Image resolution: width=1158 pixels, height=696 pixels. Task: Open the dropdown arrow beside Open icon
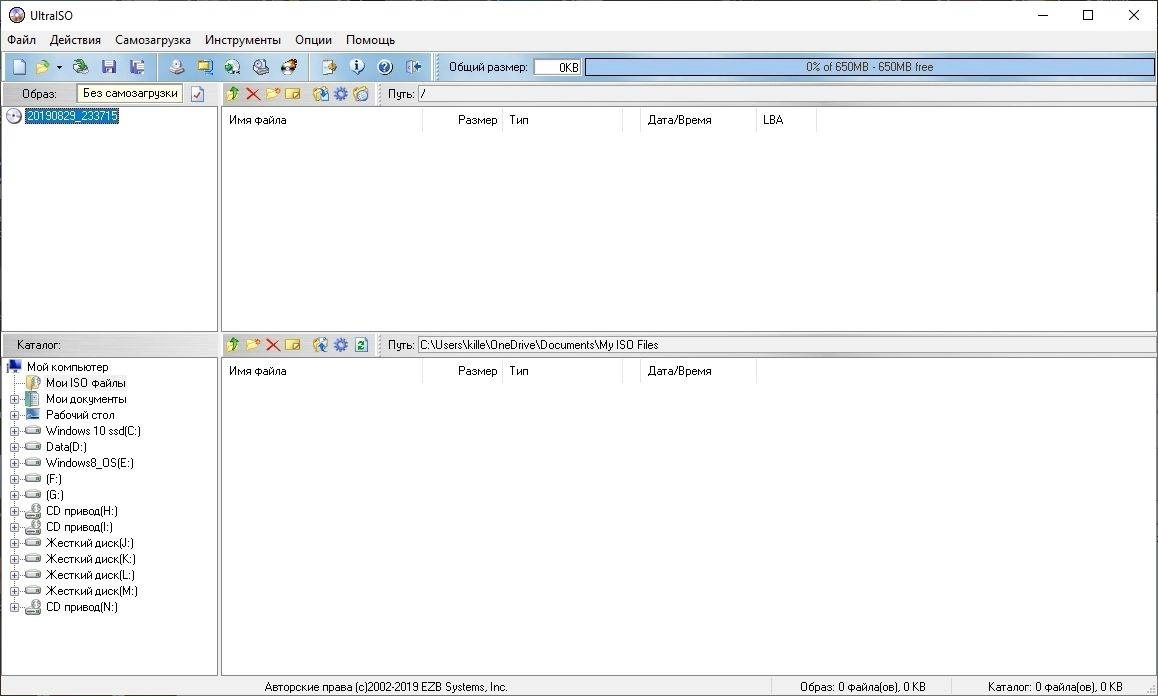(59, 67)
